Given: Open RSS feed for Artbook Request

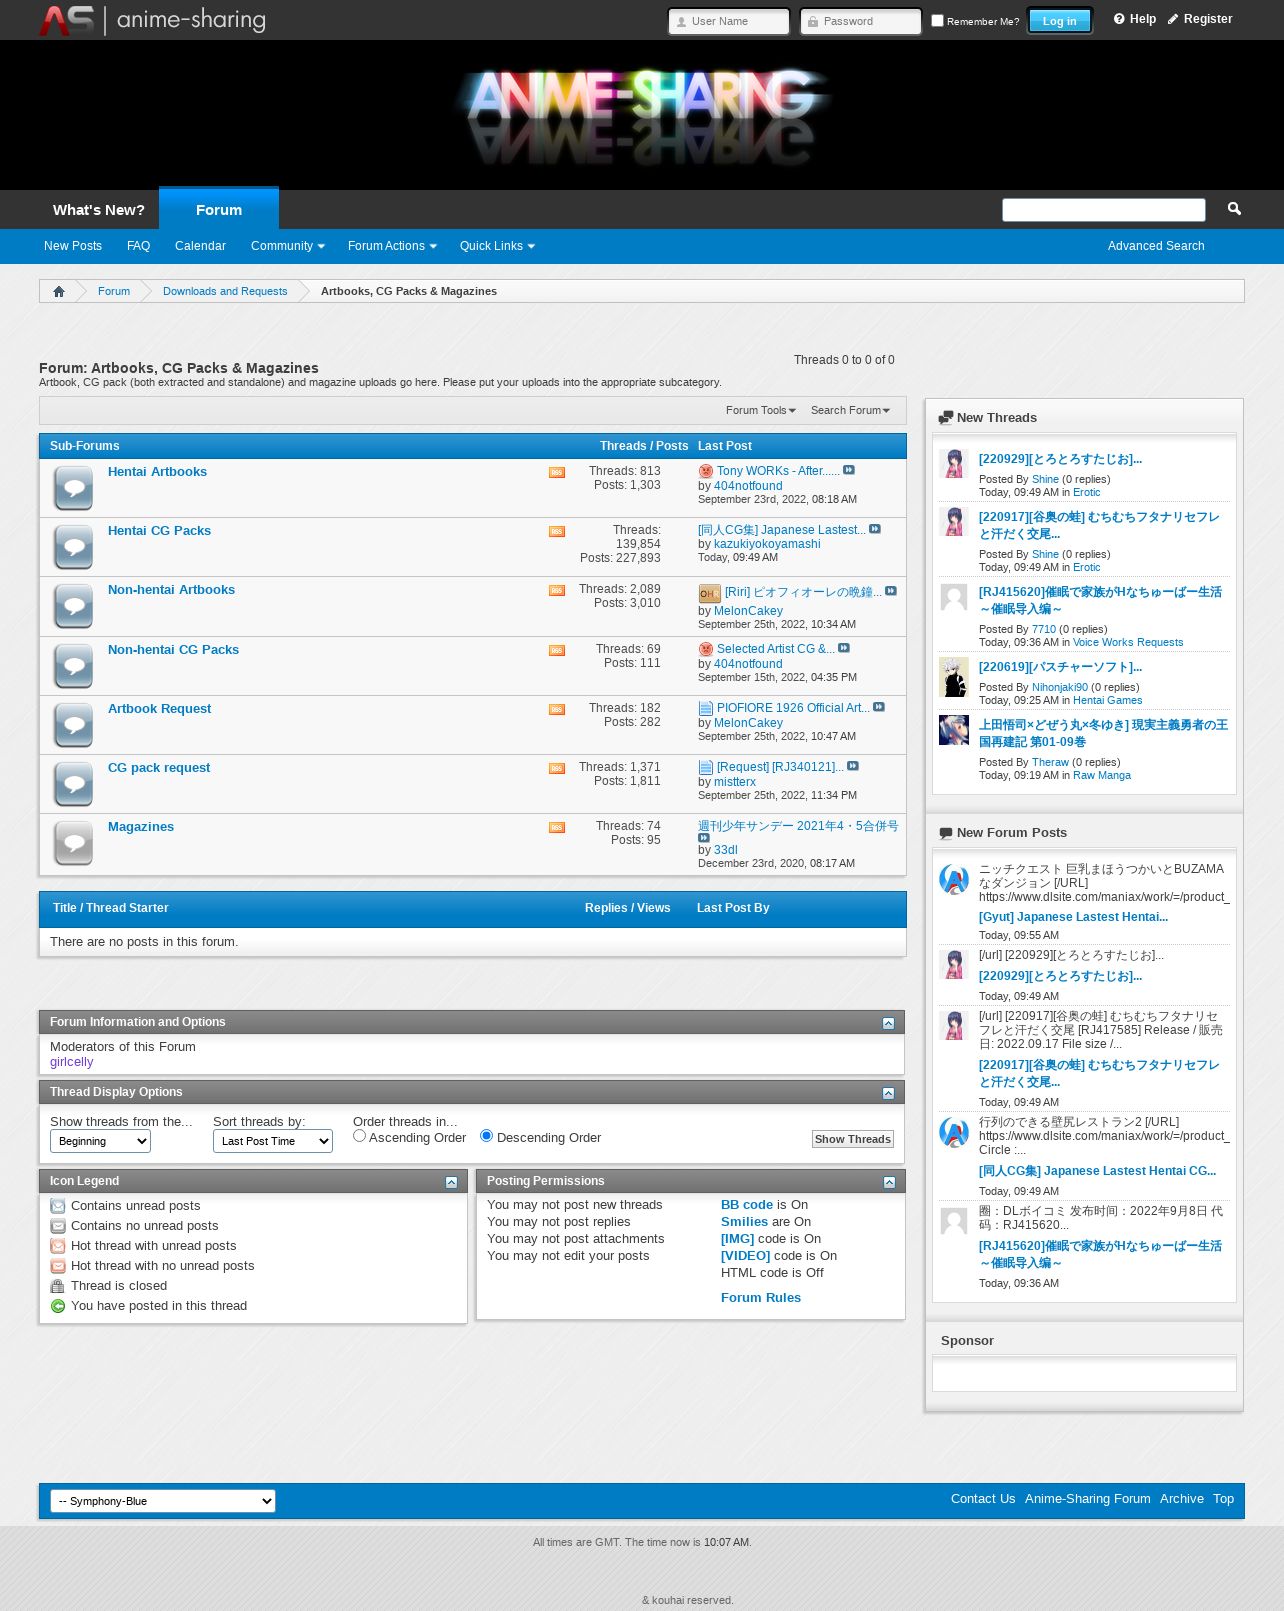Looking at the screenshot, I should (x=557, y=709).
